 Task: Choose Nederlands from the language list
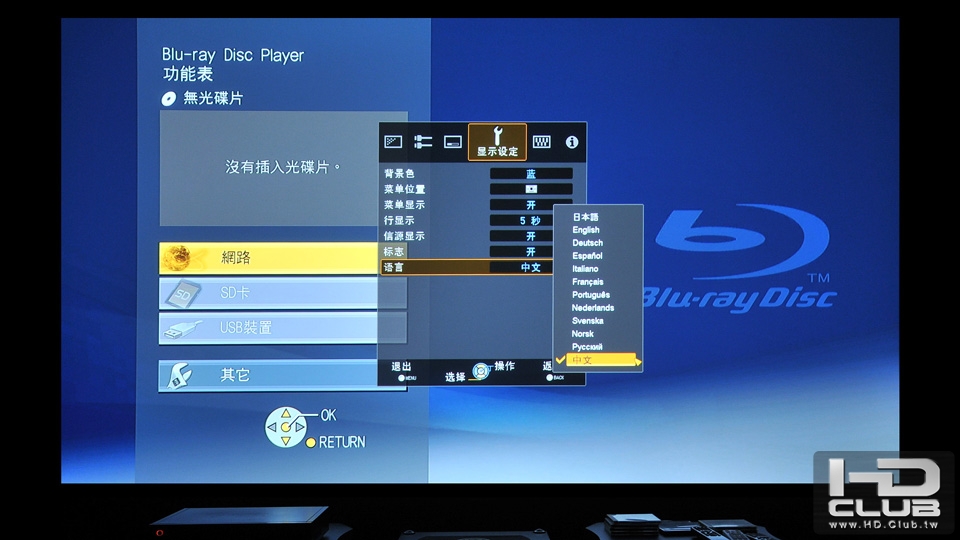[593, 308]
